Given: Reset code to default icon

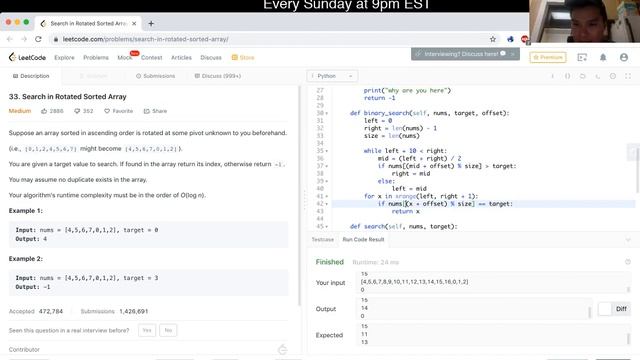Looking at the screenshot, I should click(x=582, y=76).
